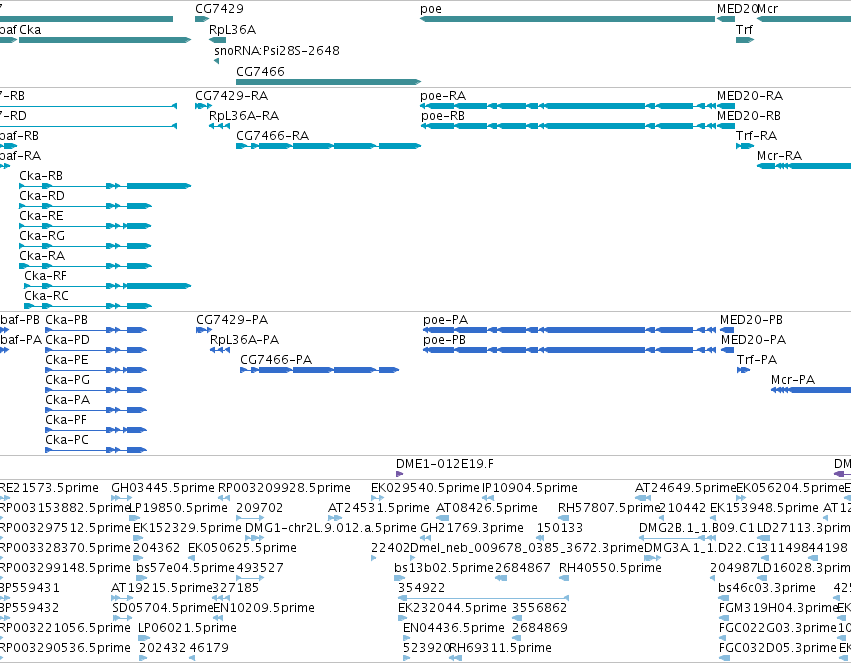Click the RP003209928.5prime EST label
851x663 pixels.
pyautogui.click(x=284, y=488)
